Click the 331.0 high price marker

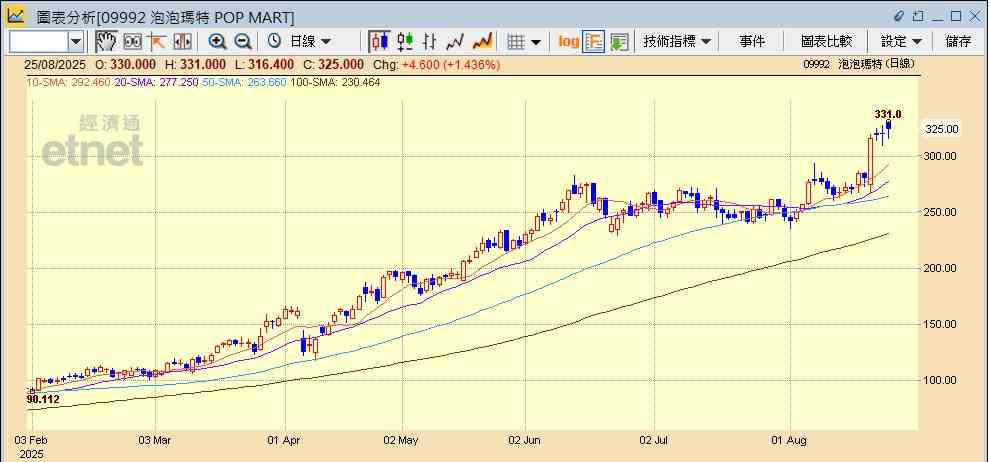click(888, 114)
